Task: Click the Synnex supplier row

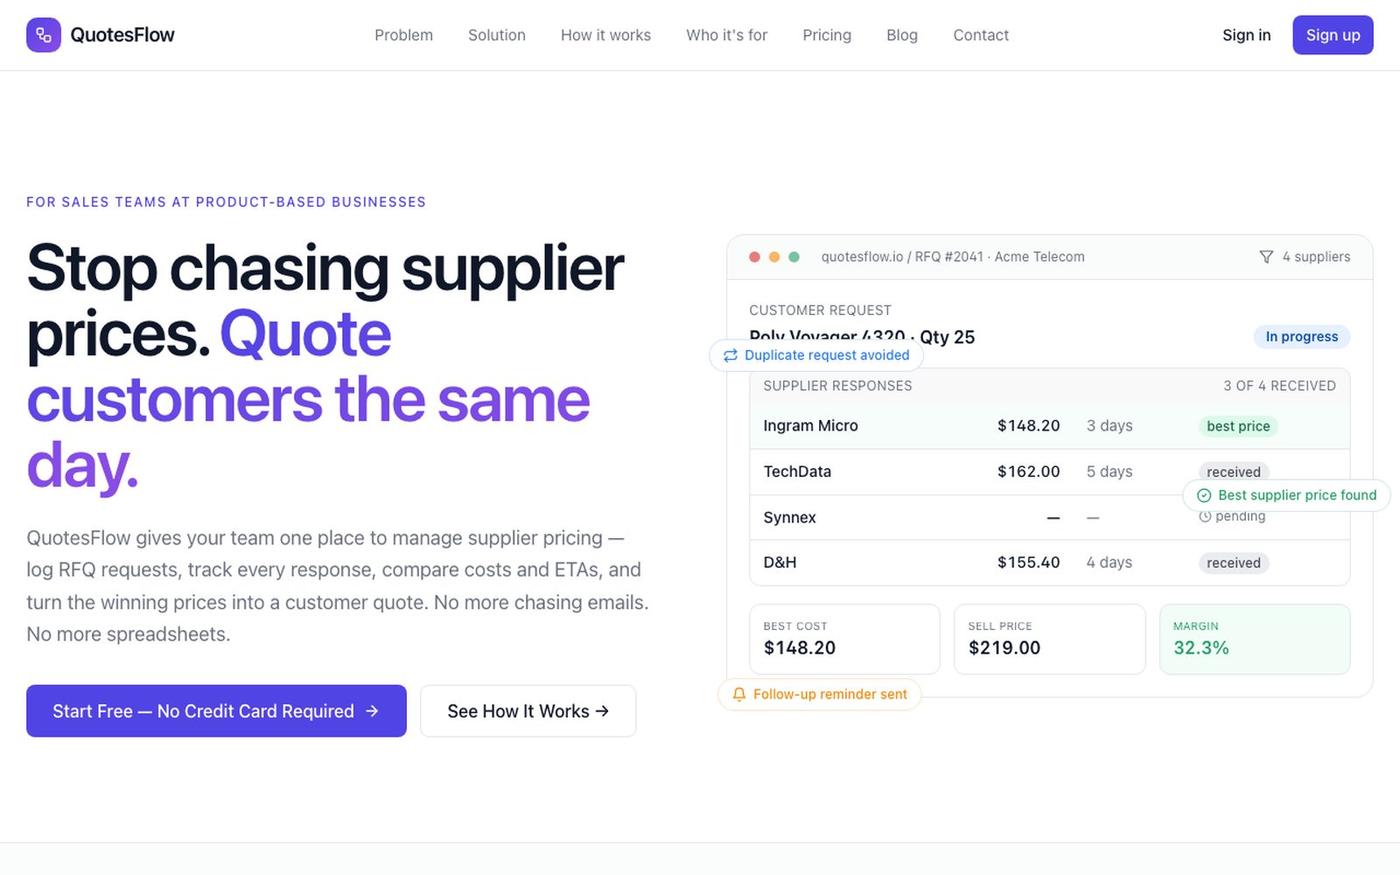Action: tap(1050, 517)
